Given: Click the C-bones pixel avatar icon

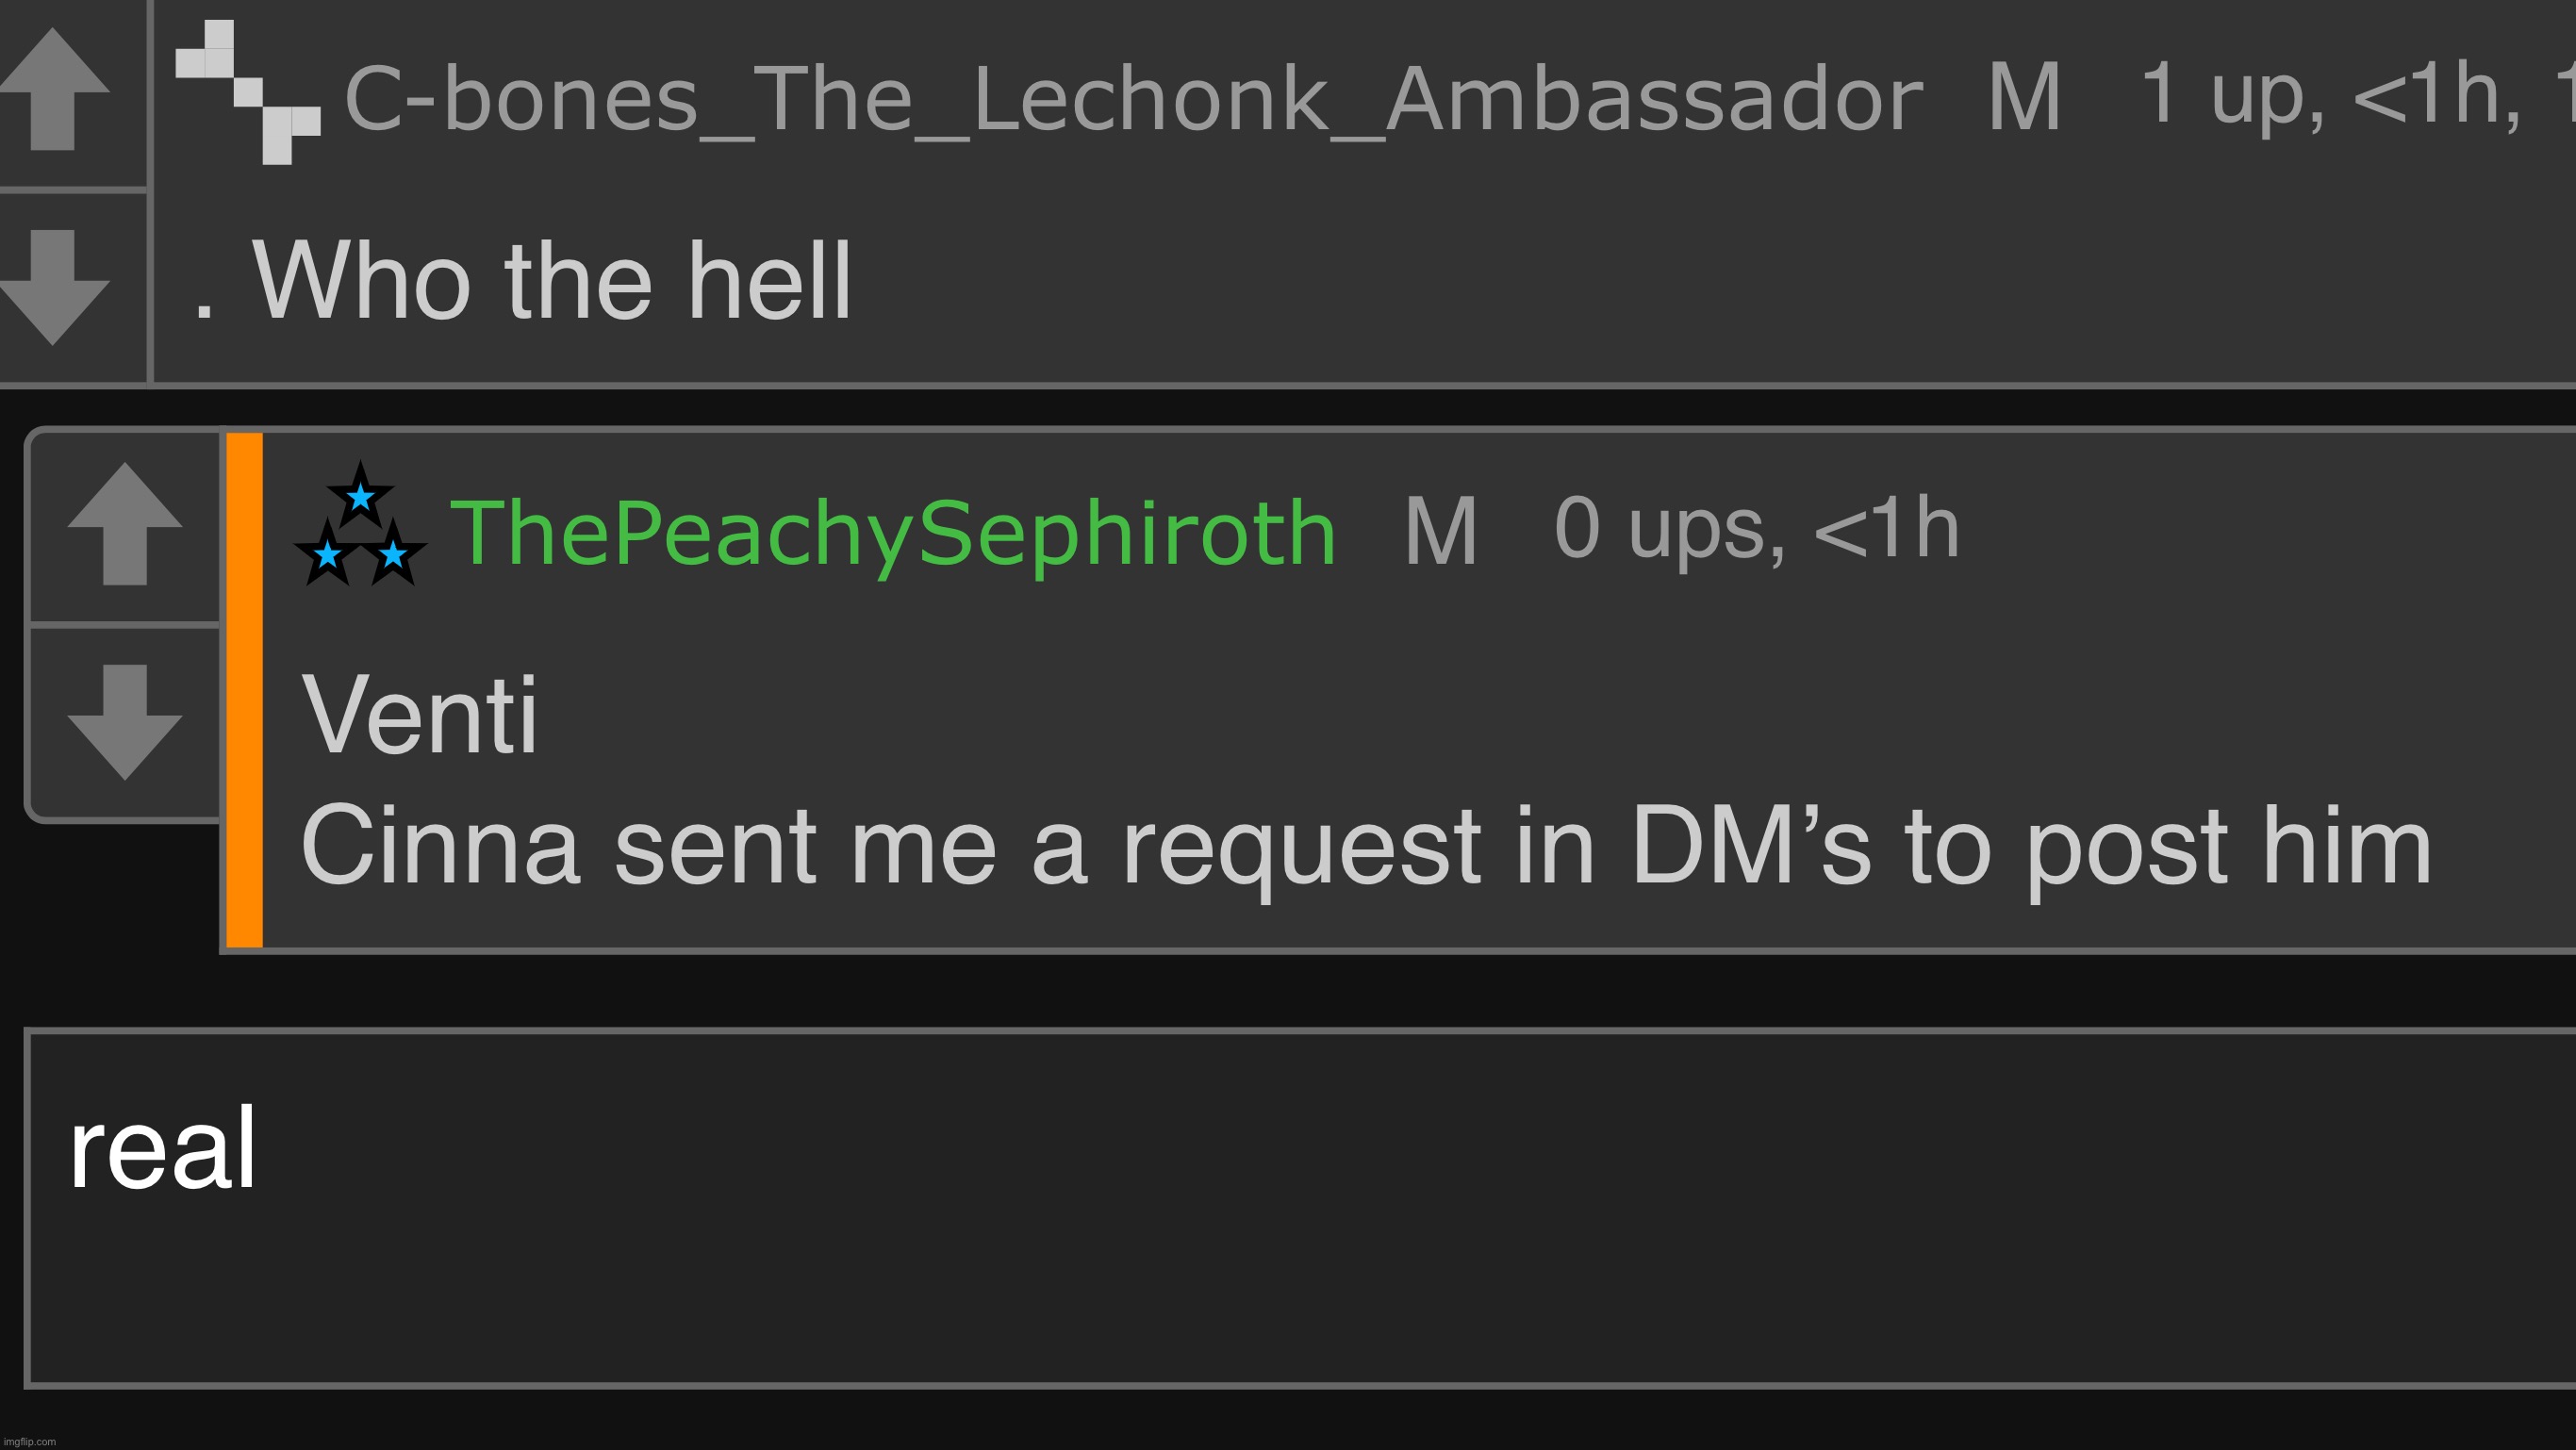Looking at the screenshot, I should click(248, 92).
